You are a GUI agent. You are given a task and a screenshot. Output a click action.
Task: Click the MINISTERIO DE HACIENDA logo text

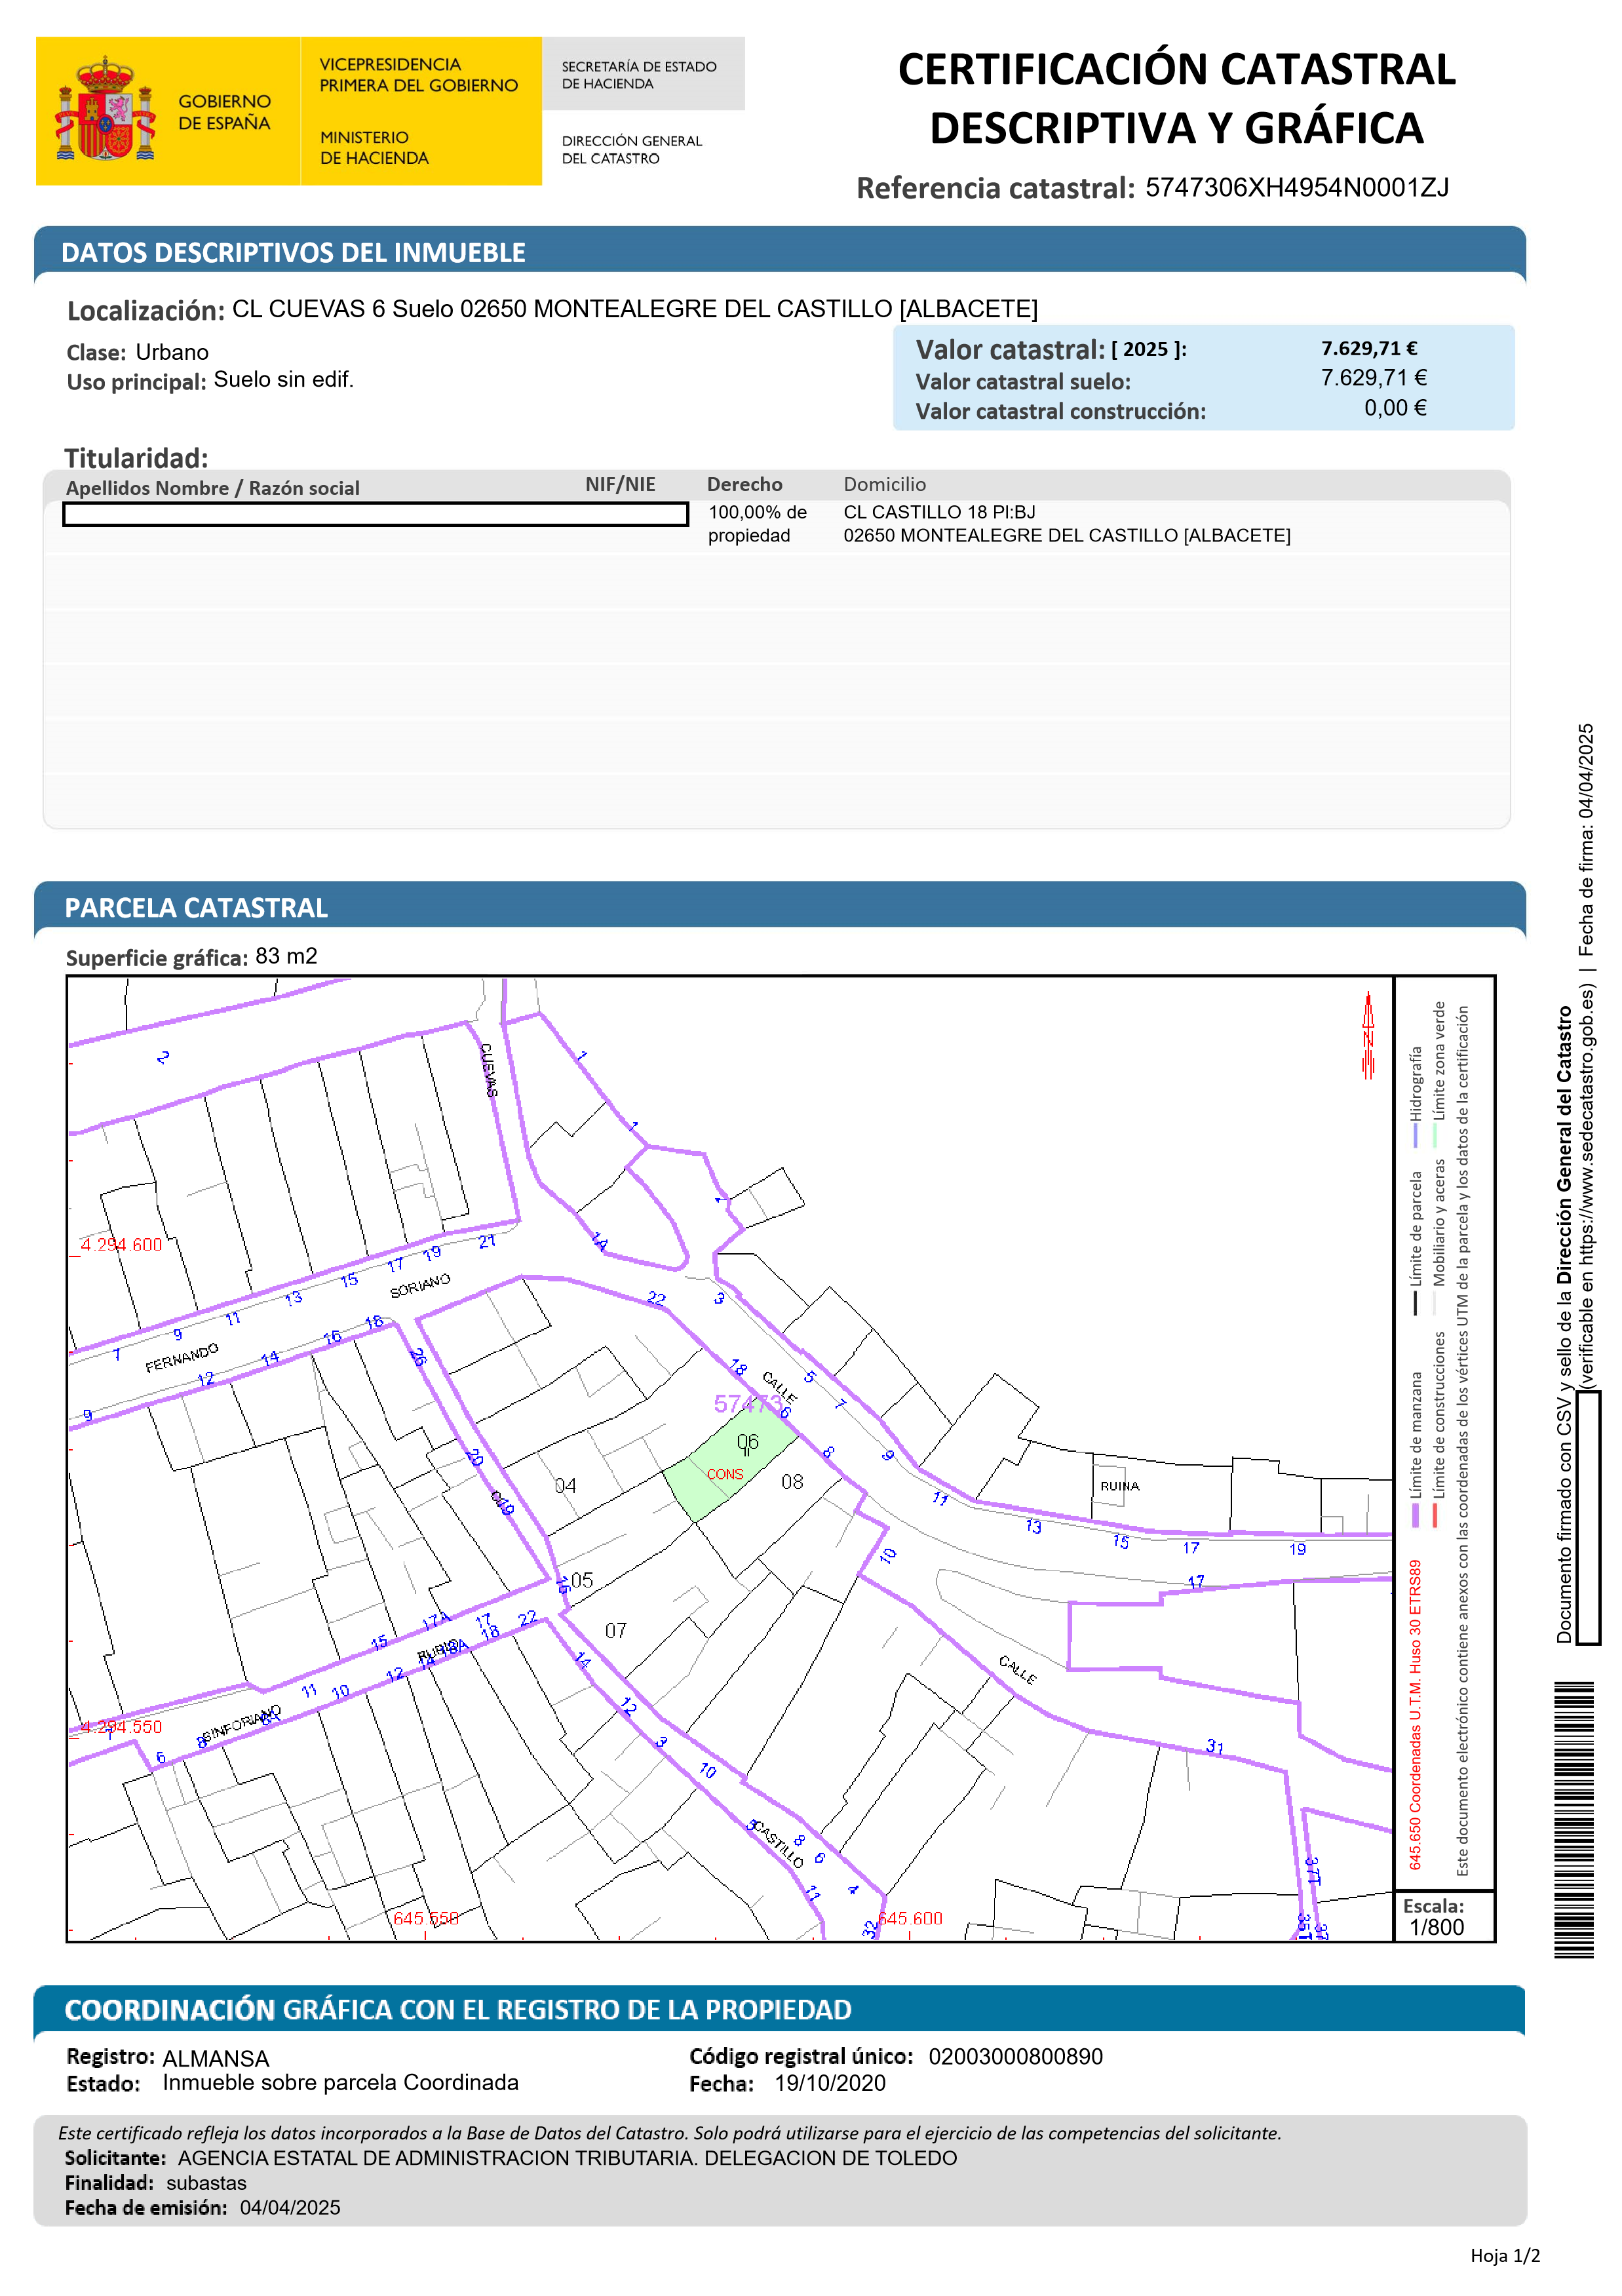[x=374, y=148]
